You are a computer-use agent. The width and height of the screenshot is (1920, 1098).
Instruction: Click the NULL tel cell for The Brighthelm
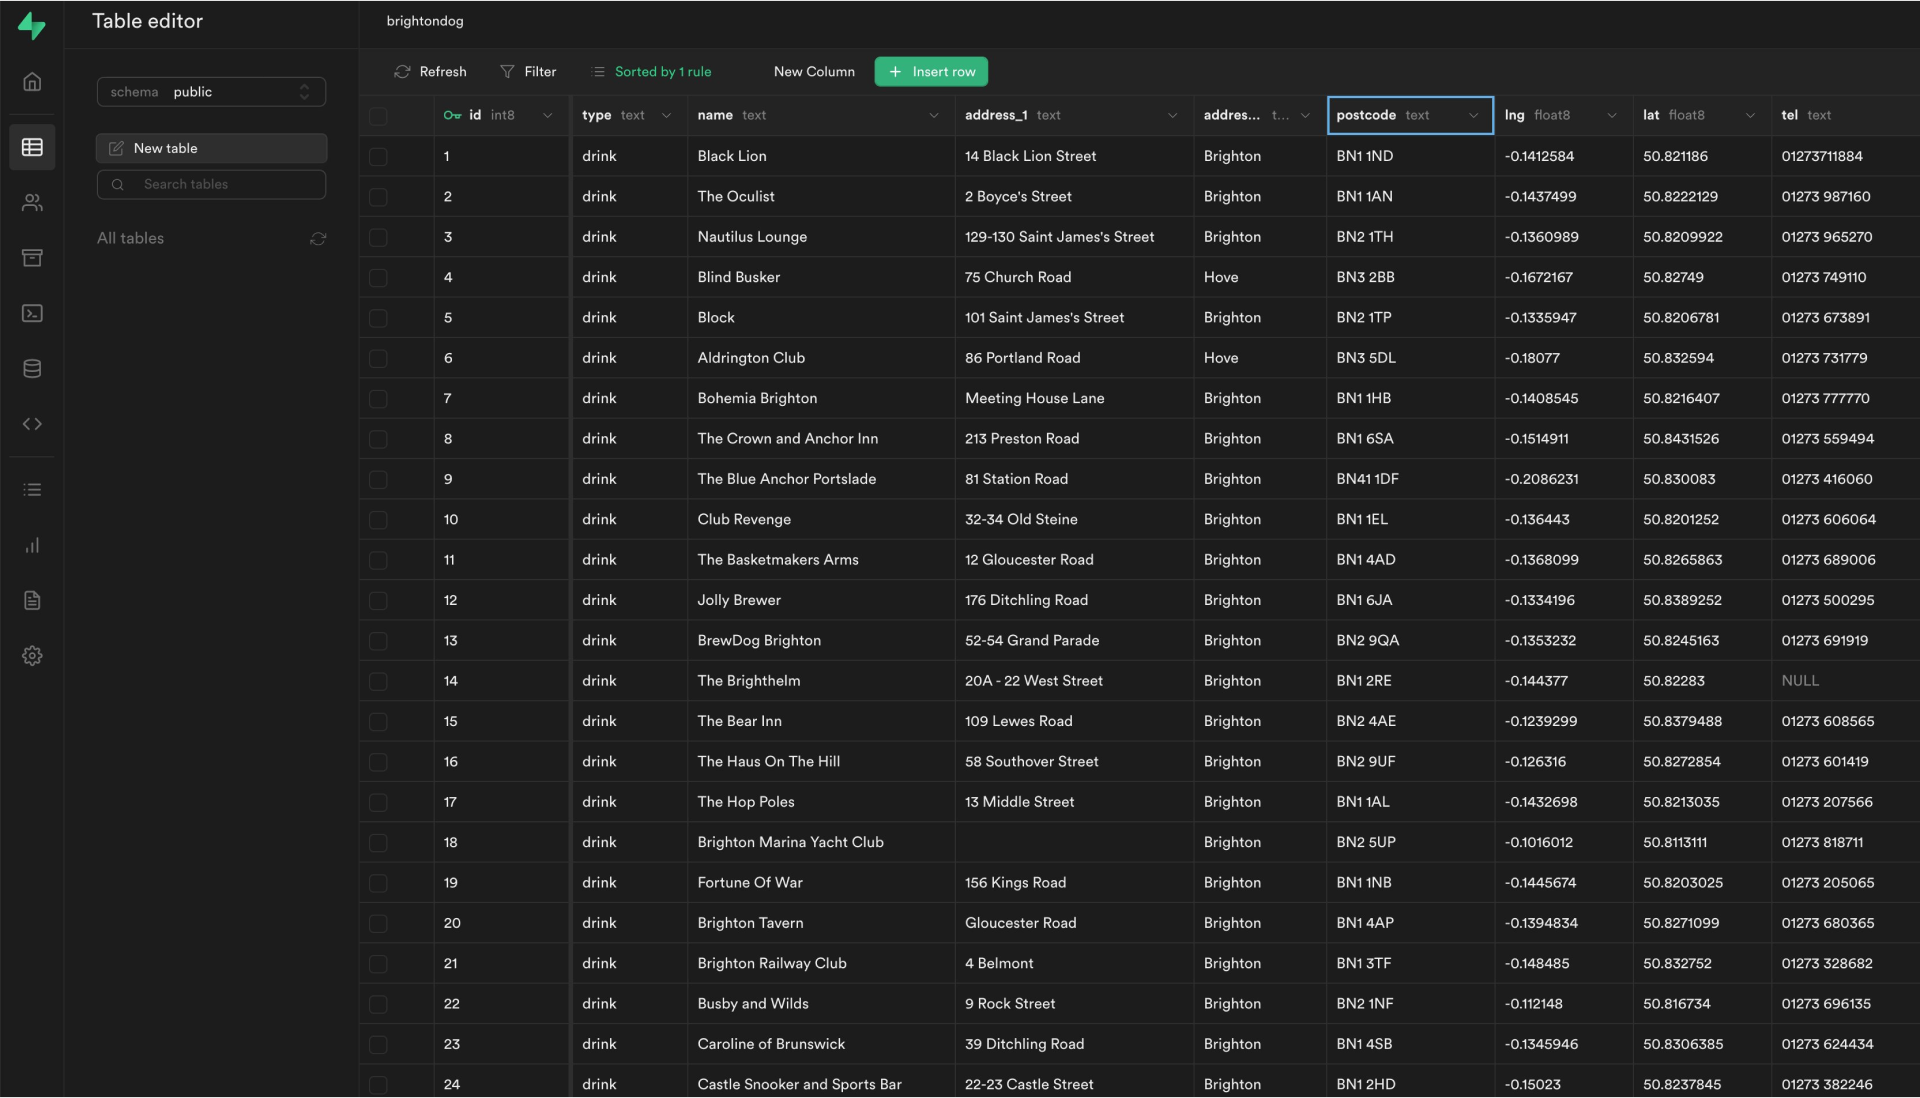(x=1844, y=681)
